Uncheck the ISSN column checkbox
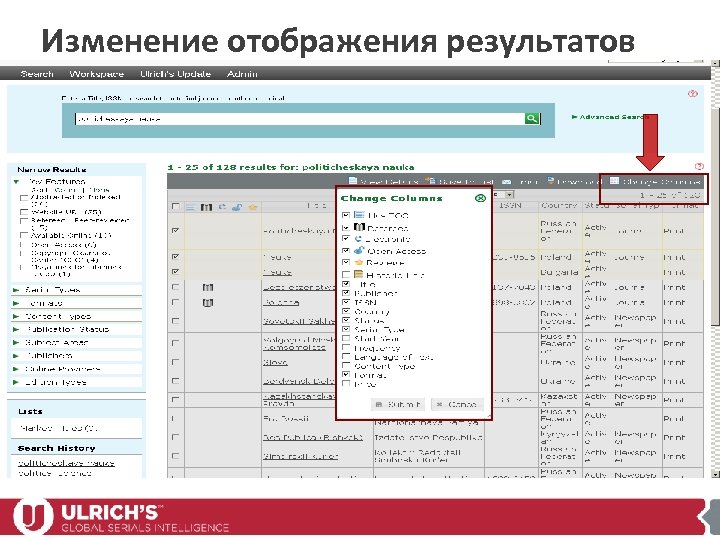The width and height of the screenshot is (720, 540). [x=346, y=302]
